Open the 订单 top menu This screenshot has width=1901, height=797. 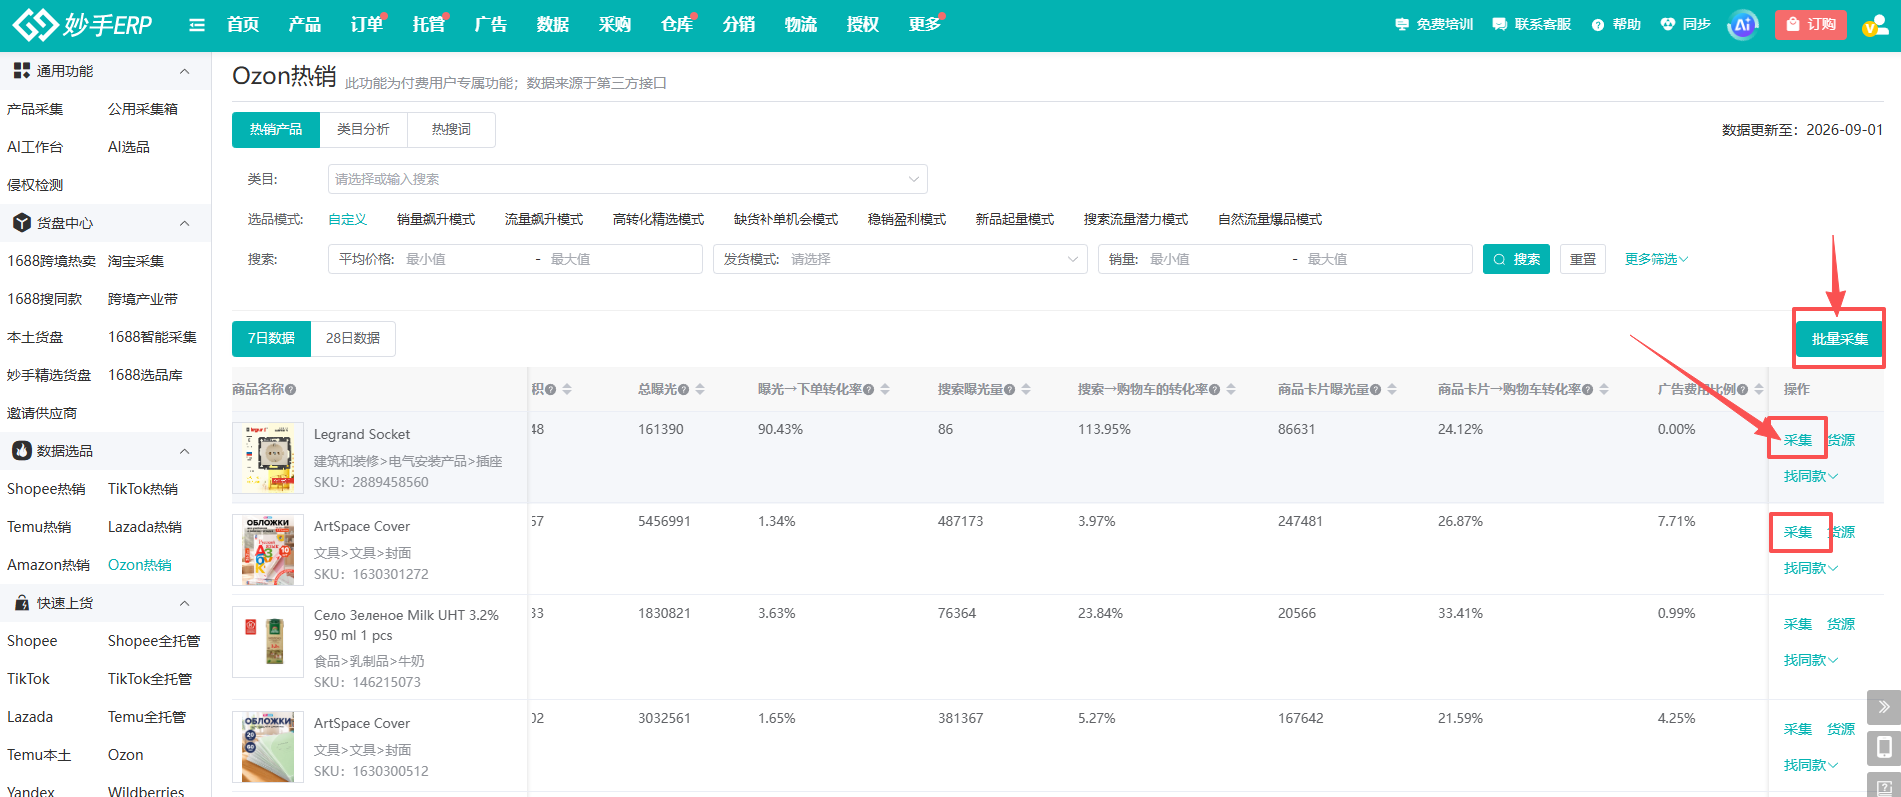[x=367, y=24]
